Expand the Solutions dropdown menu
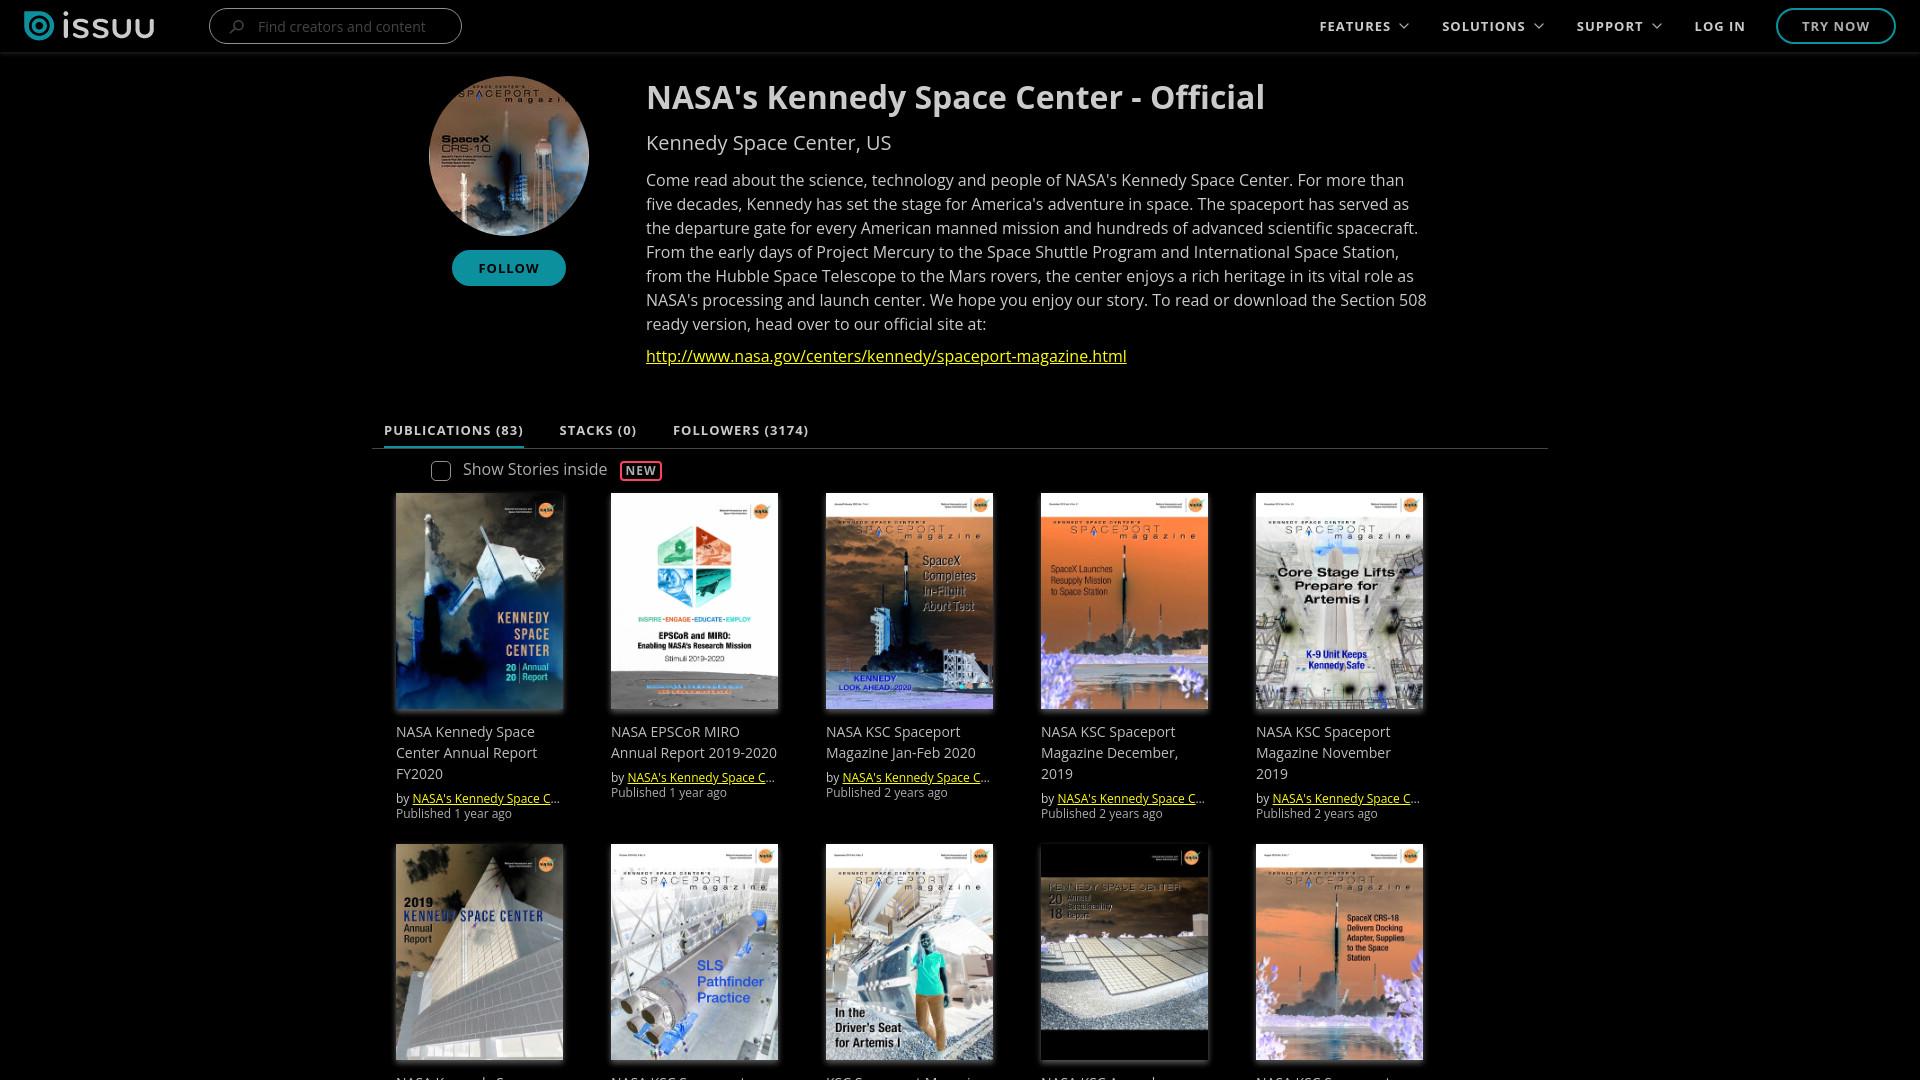1920x1080 pixels. 1493,26
